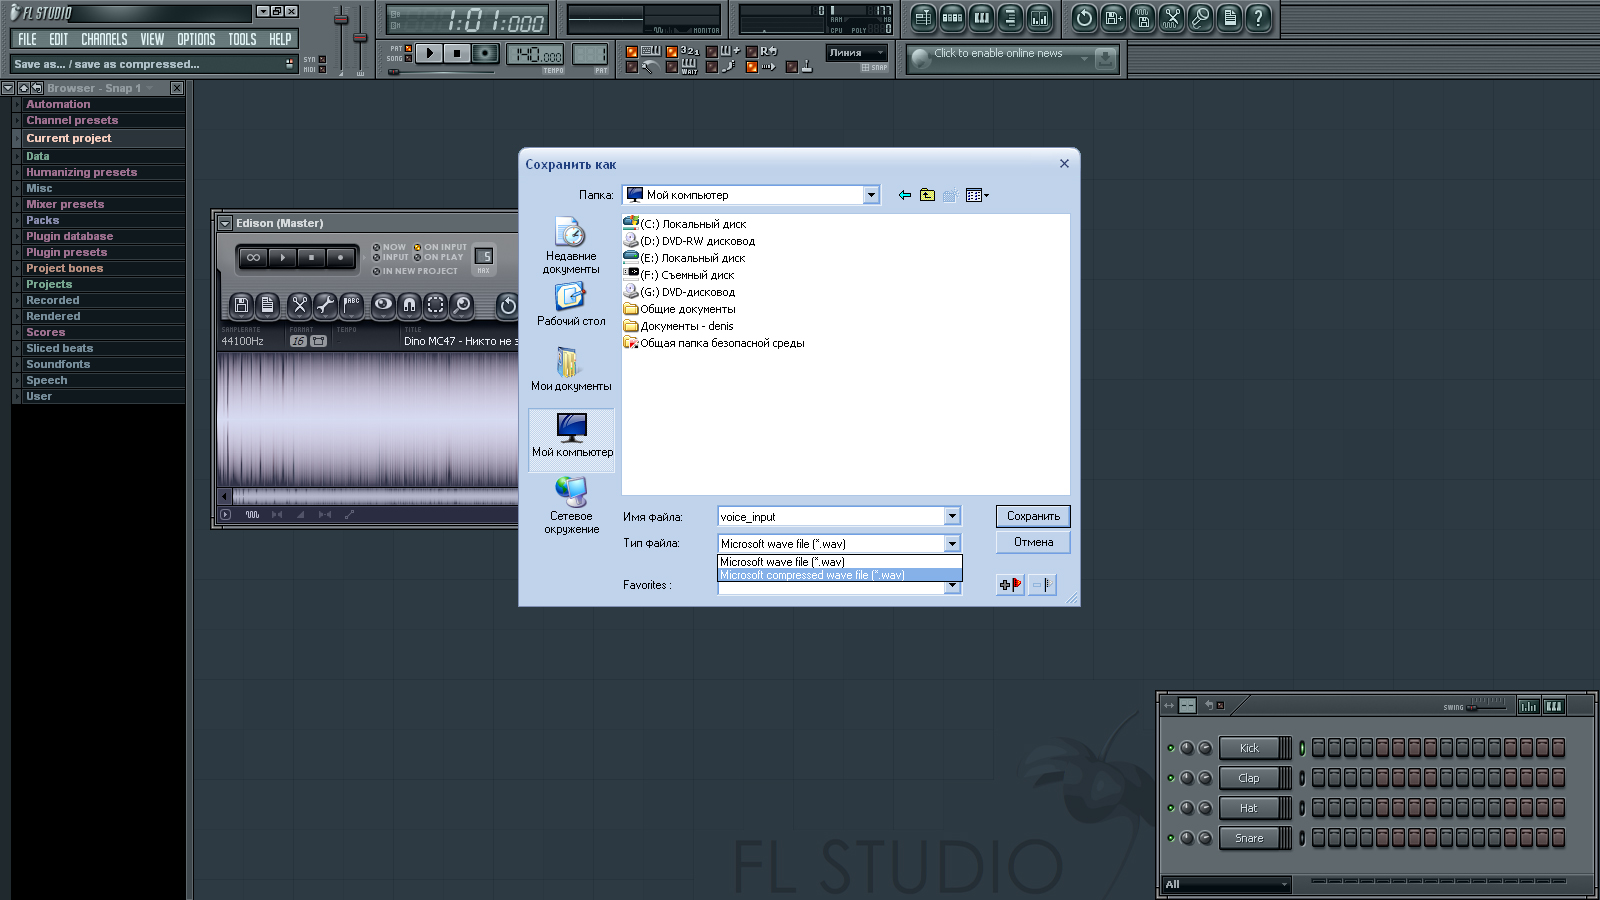Image resolution: width=1600 pixels, height=900 pixels.
Task: Click Edison's magnifier zoom icon
Action: tap(461, 305)
